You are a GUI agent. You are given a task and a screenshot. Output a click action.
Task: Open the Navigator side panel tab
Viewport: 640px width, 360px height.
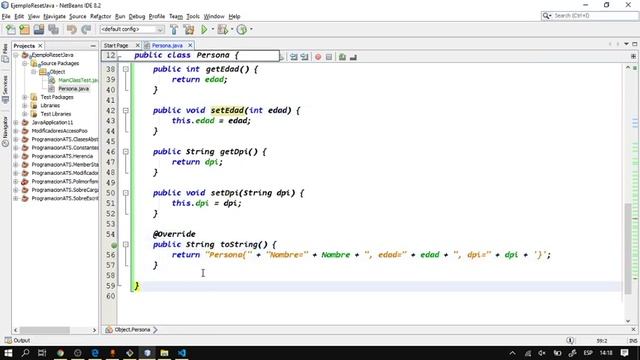click(5, 131)
